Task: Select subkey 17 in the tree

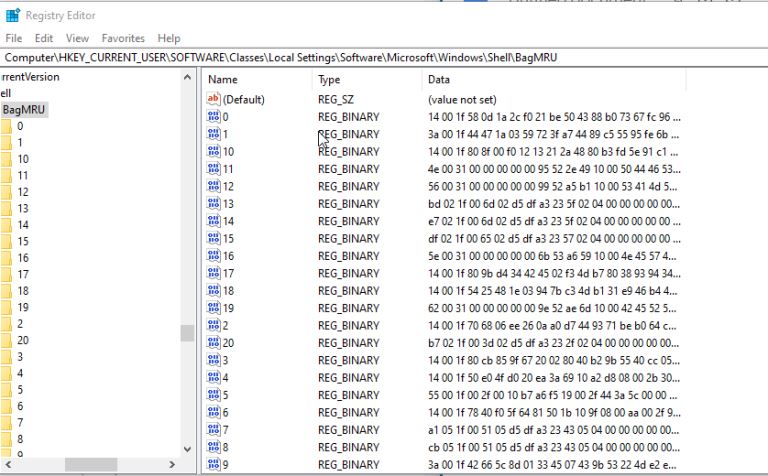Action: click(x=23, y=274)
